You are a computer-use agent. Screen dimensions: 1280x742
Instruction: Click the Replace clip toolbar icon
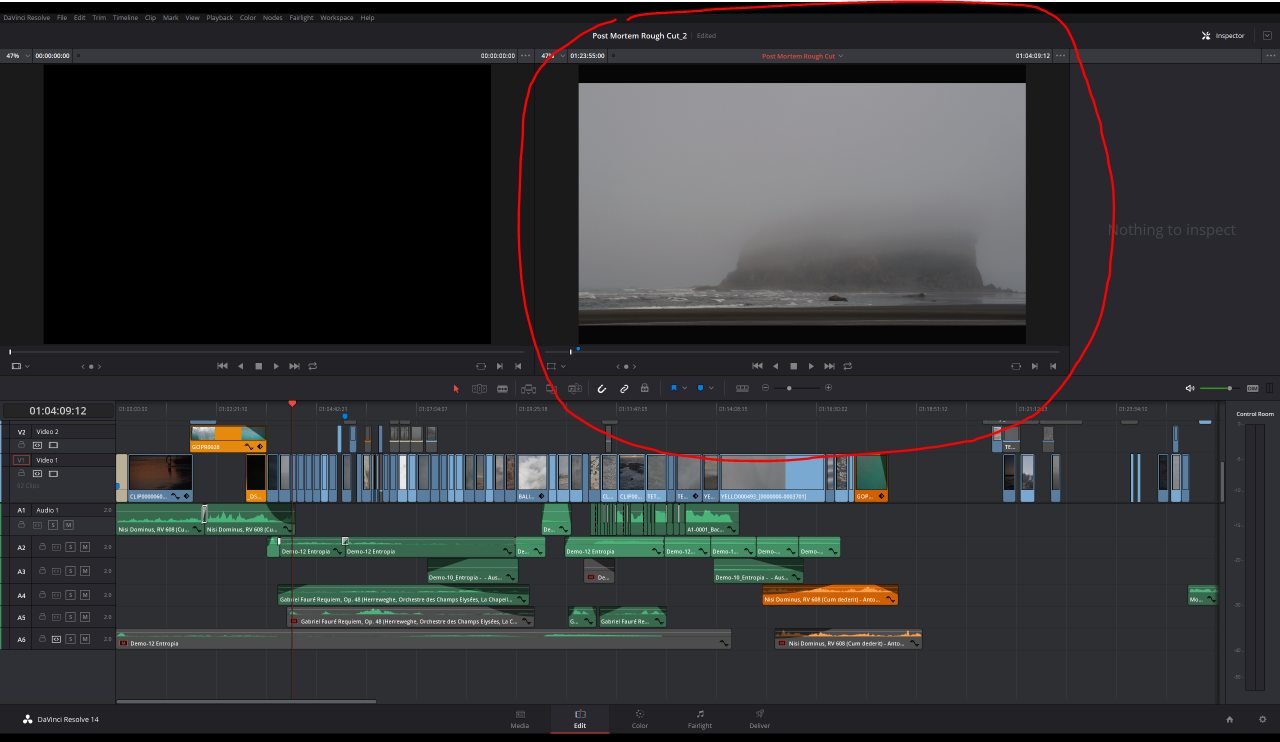click(x=574, y=388)
